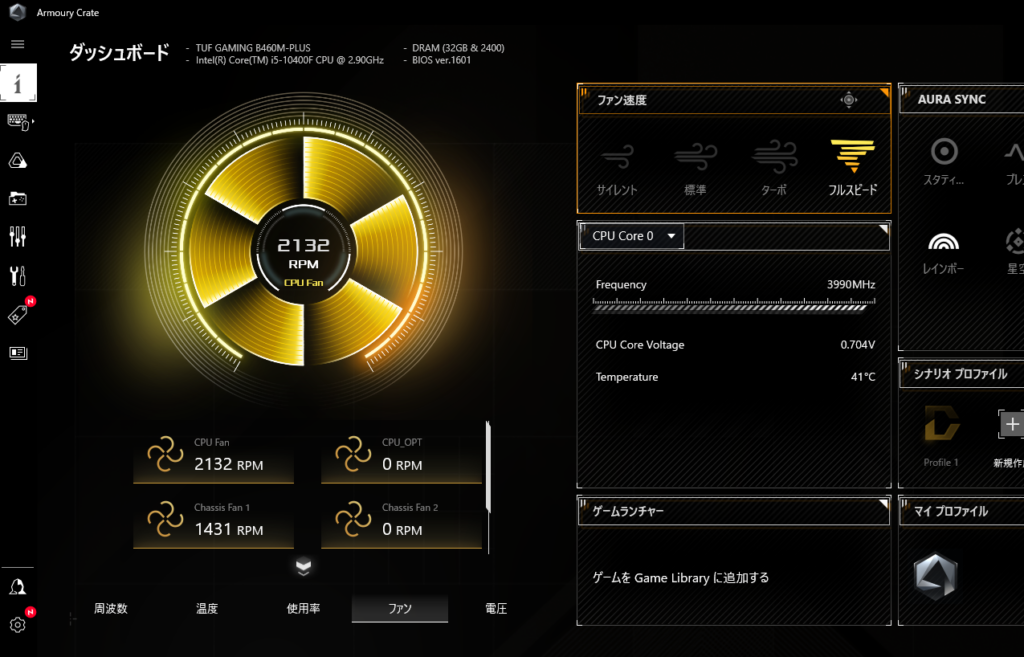Click the central 2132 RPM fan gauge
This screenshot has width=1024, height=657.
[x=303, y=251]
